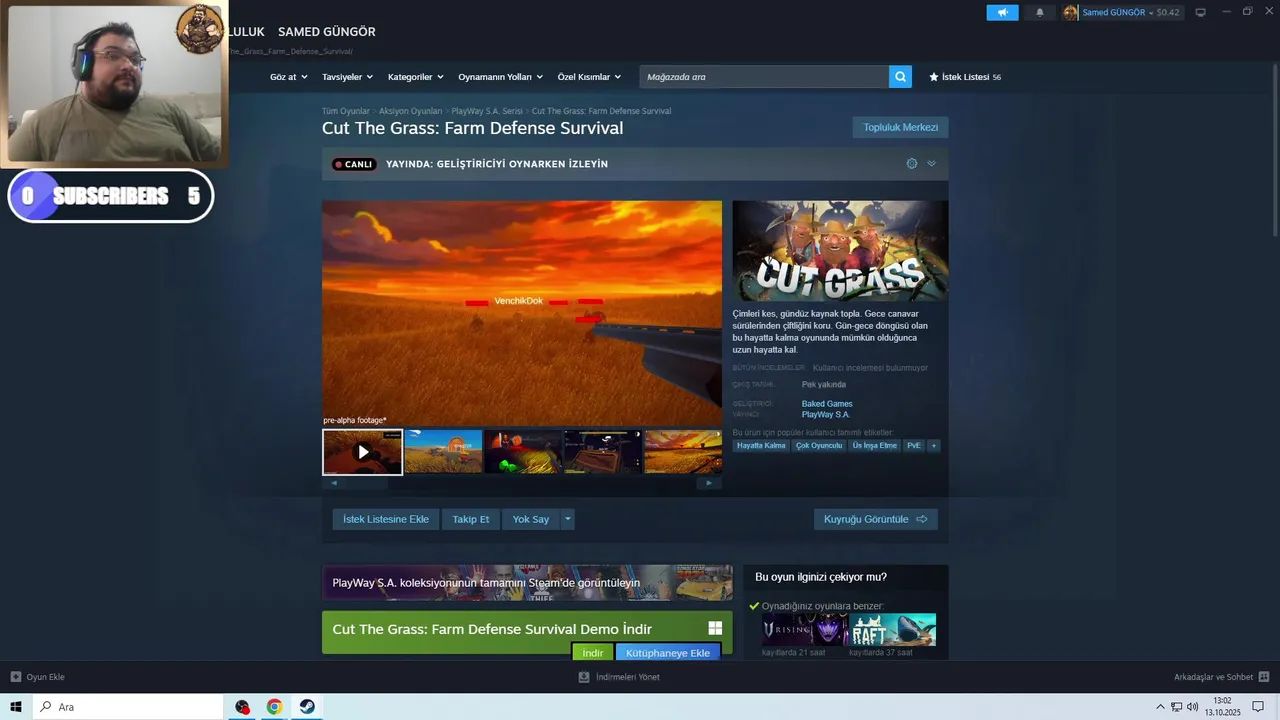Select the Hayatta Kalma tag

pyautogui.click(x=761, y=445)
